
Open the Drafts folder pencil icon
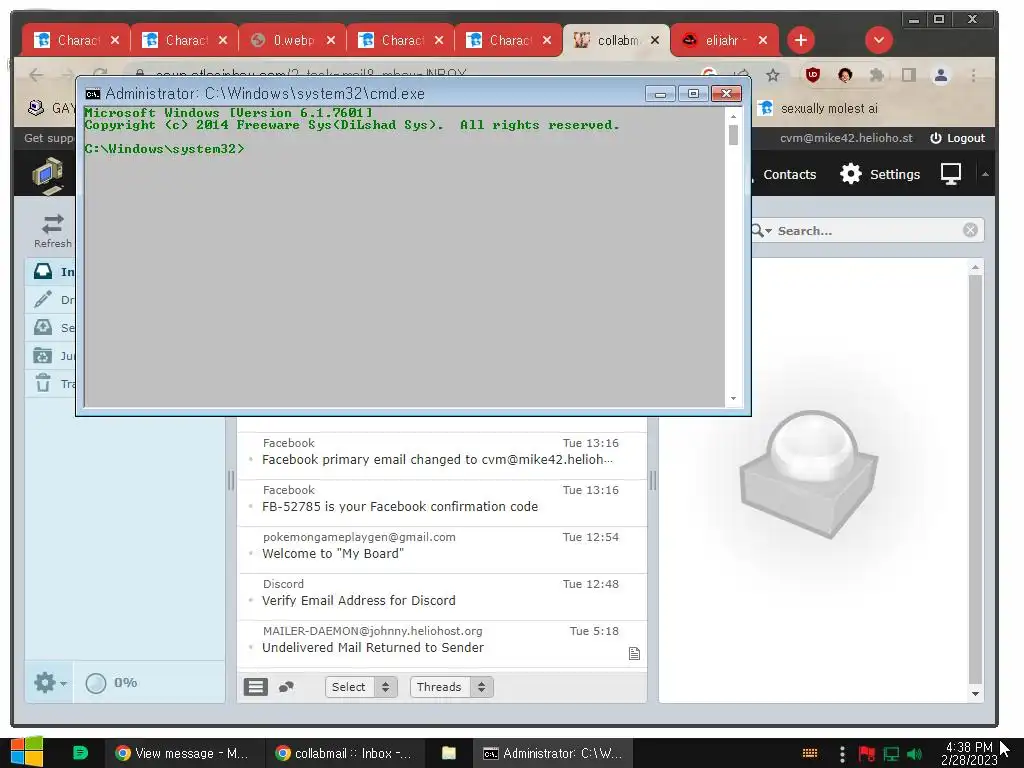[43, 300]
